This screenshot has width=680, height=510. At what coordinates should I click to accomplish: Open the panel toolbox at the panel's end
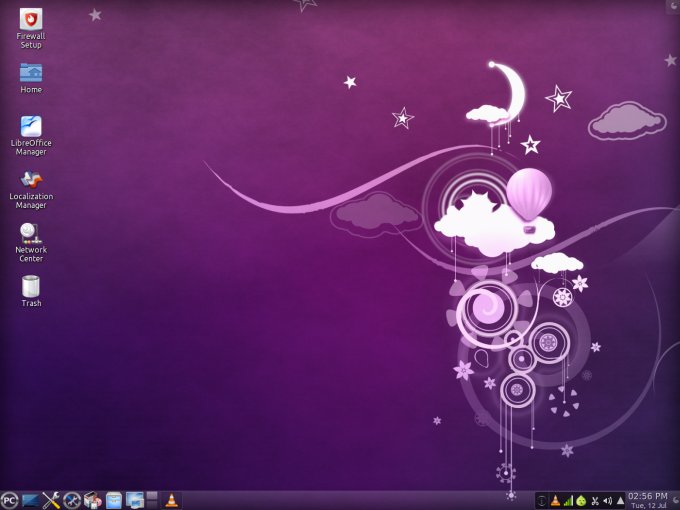674,501
